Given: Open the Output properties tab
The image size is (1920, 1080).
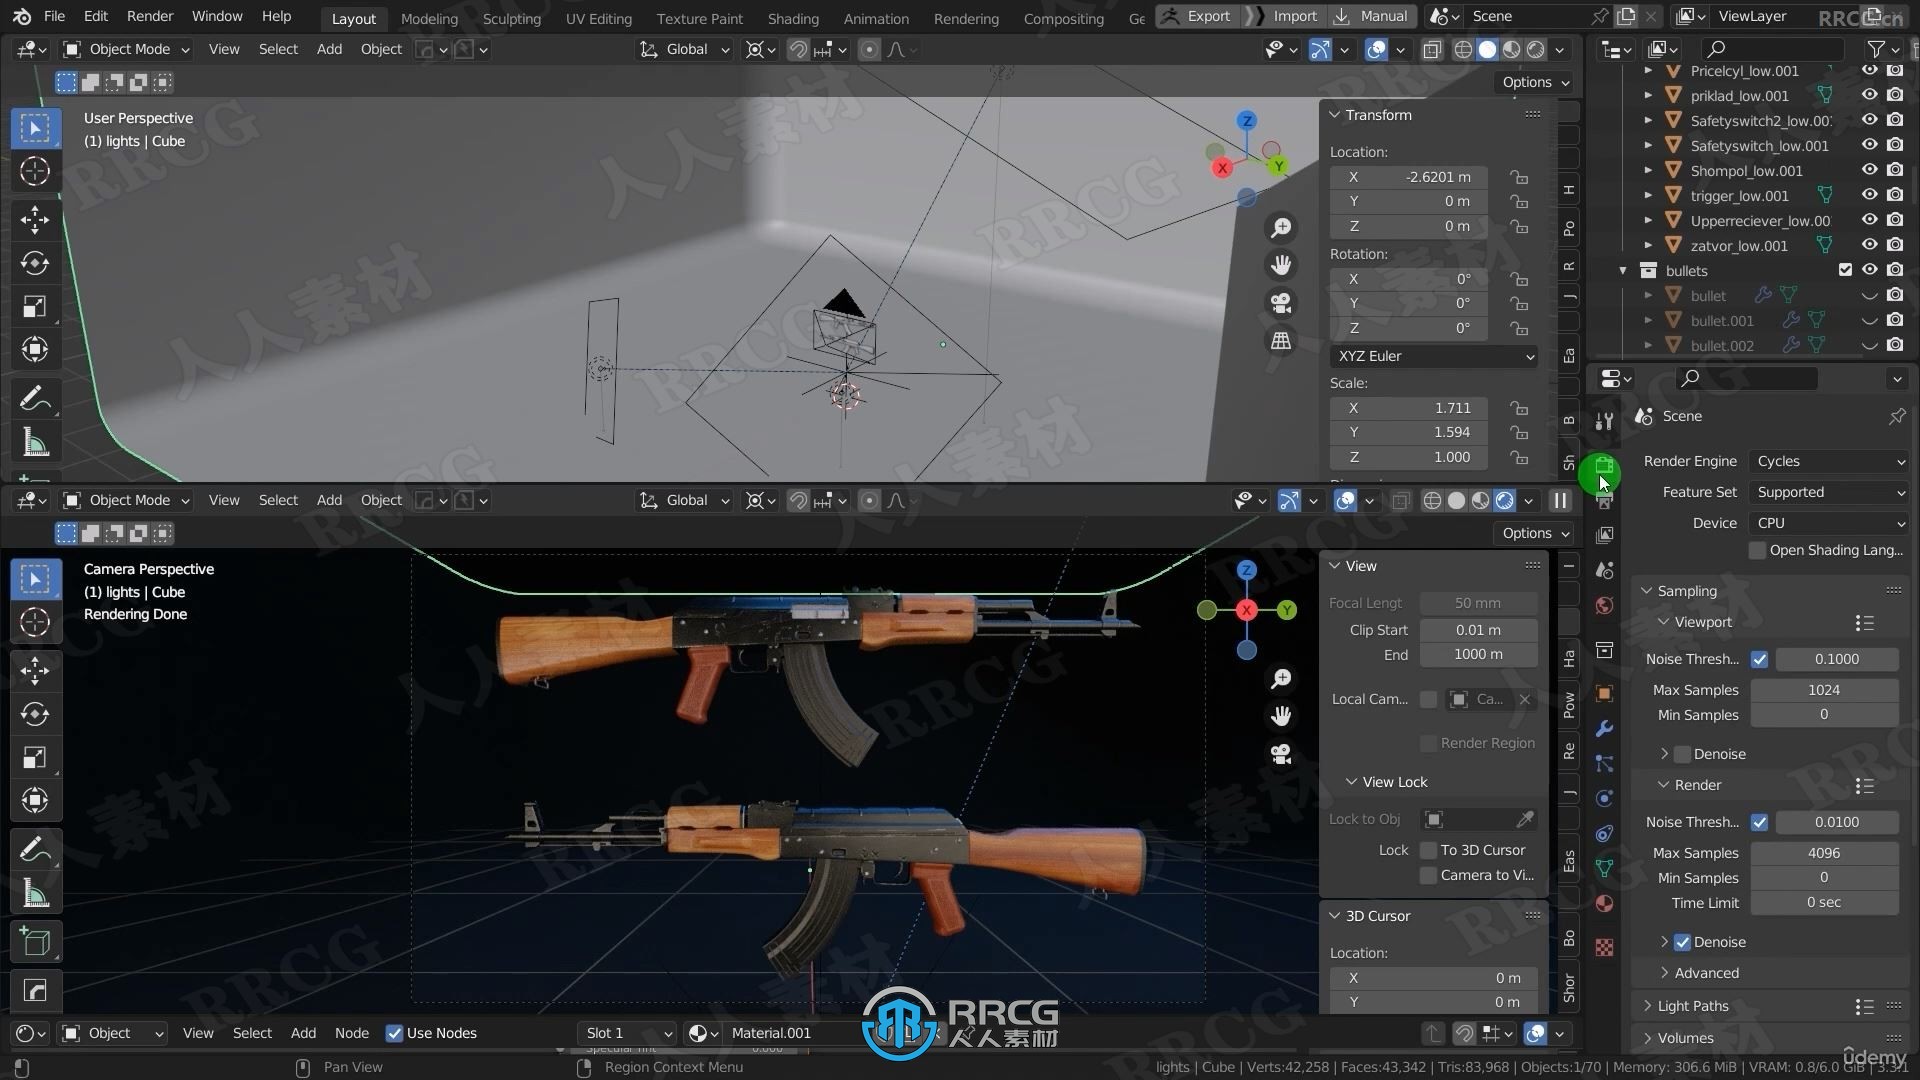Looking at the screenshot, I should coord(1604,502).
